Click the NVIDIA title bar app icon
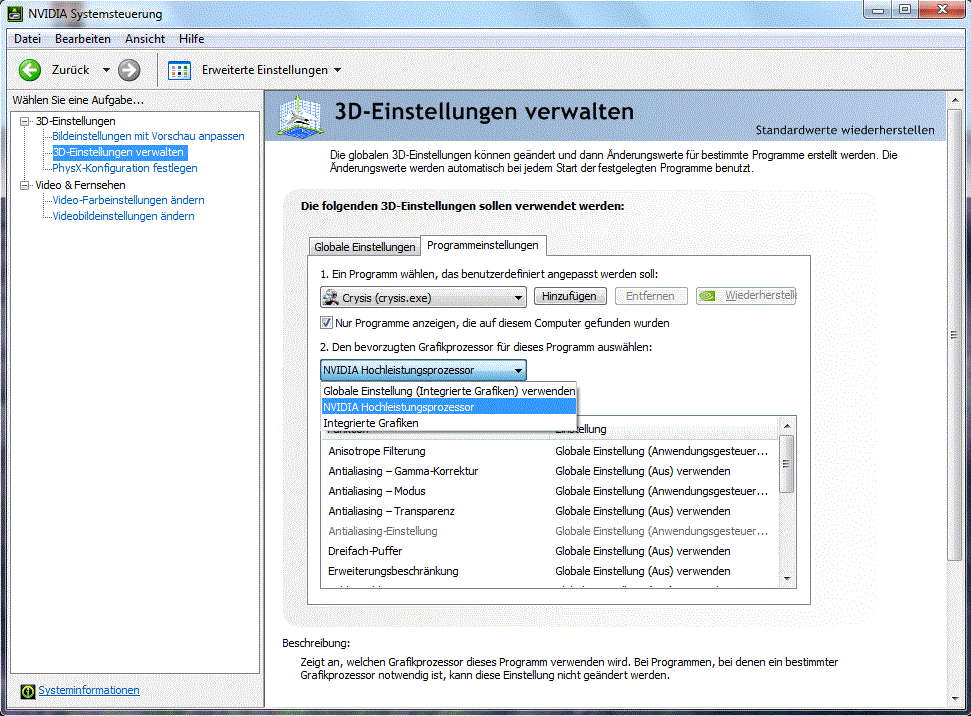971x716 pixels. click(x=15, y=13)
